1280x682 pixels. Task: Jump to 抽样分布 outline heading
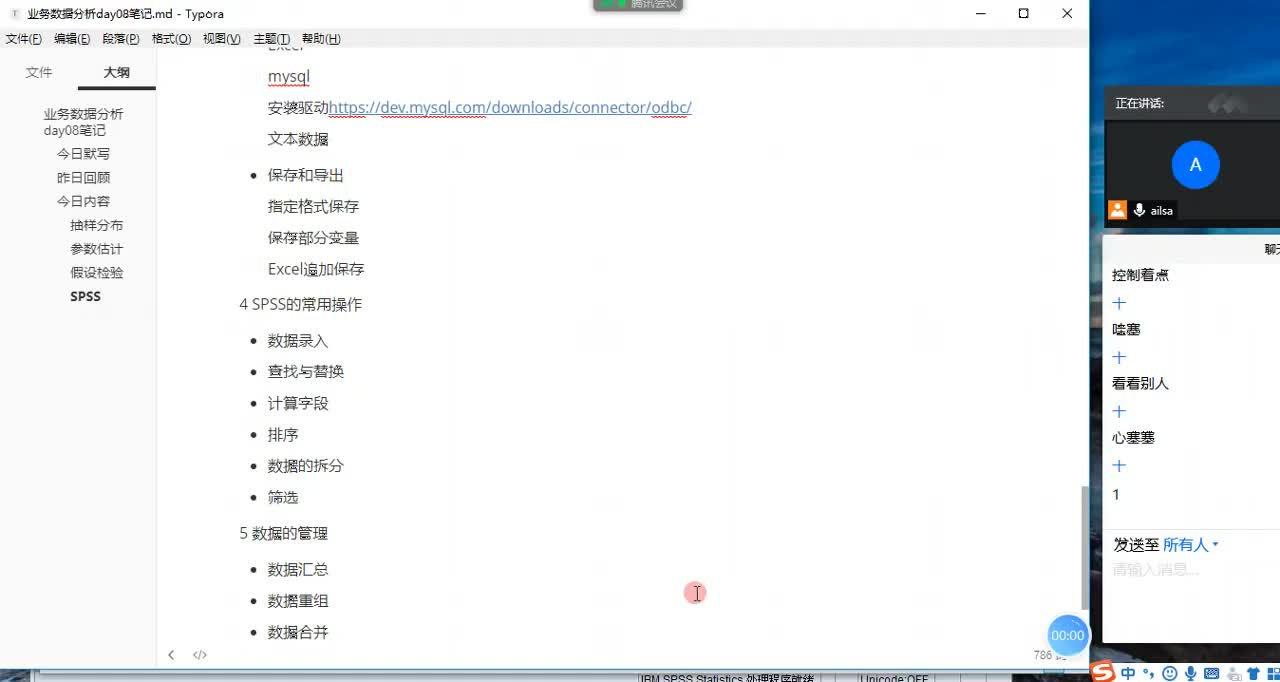(x=97, y=226)
